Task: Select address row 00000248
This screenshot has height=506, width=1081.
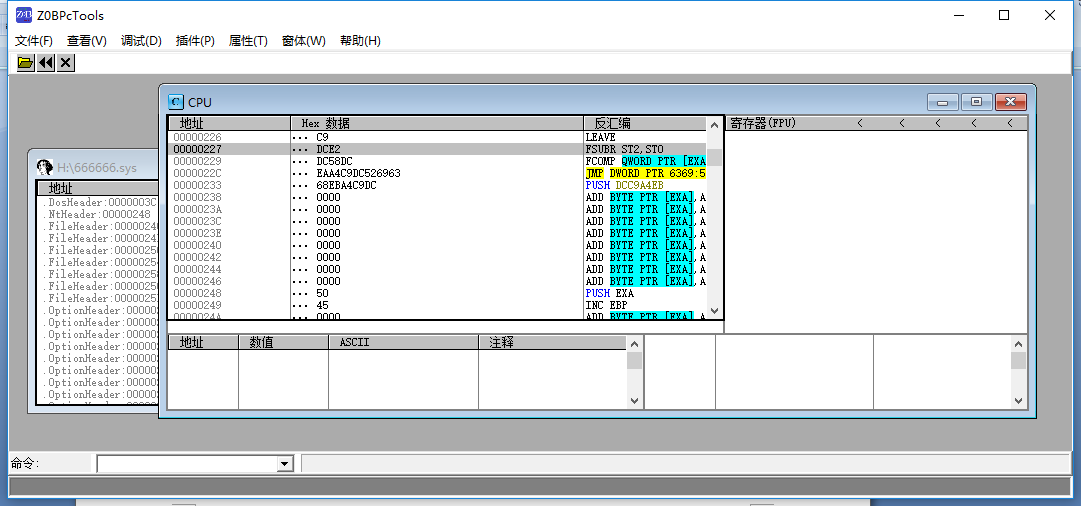Action: [197, 293]
